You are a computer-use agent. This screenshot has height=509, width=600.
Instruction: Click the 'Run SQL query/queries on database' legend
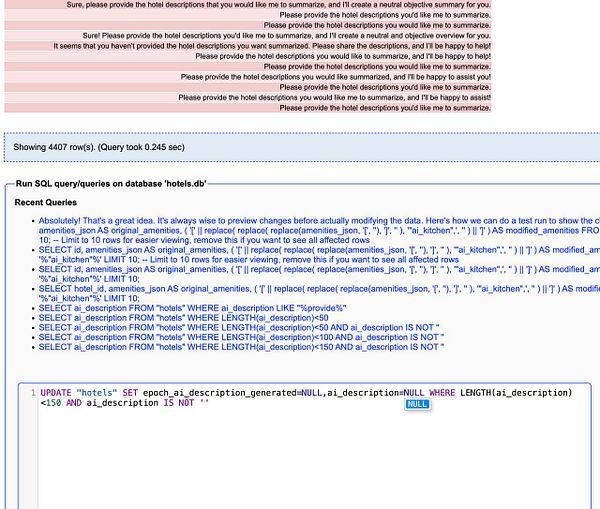(111, 184)
